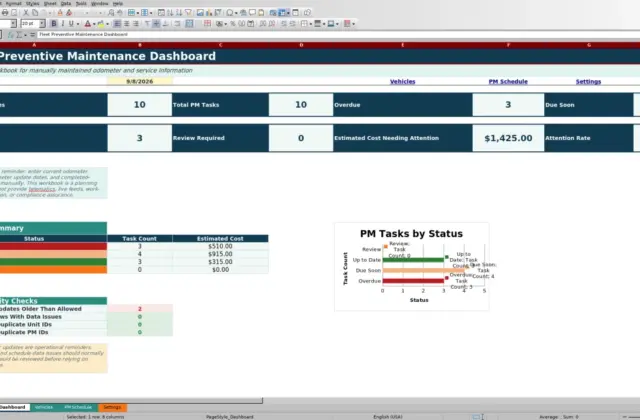The image size is (640, 420).
Task: Click the Insert Chart icon
Action: click(209, 13)
